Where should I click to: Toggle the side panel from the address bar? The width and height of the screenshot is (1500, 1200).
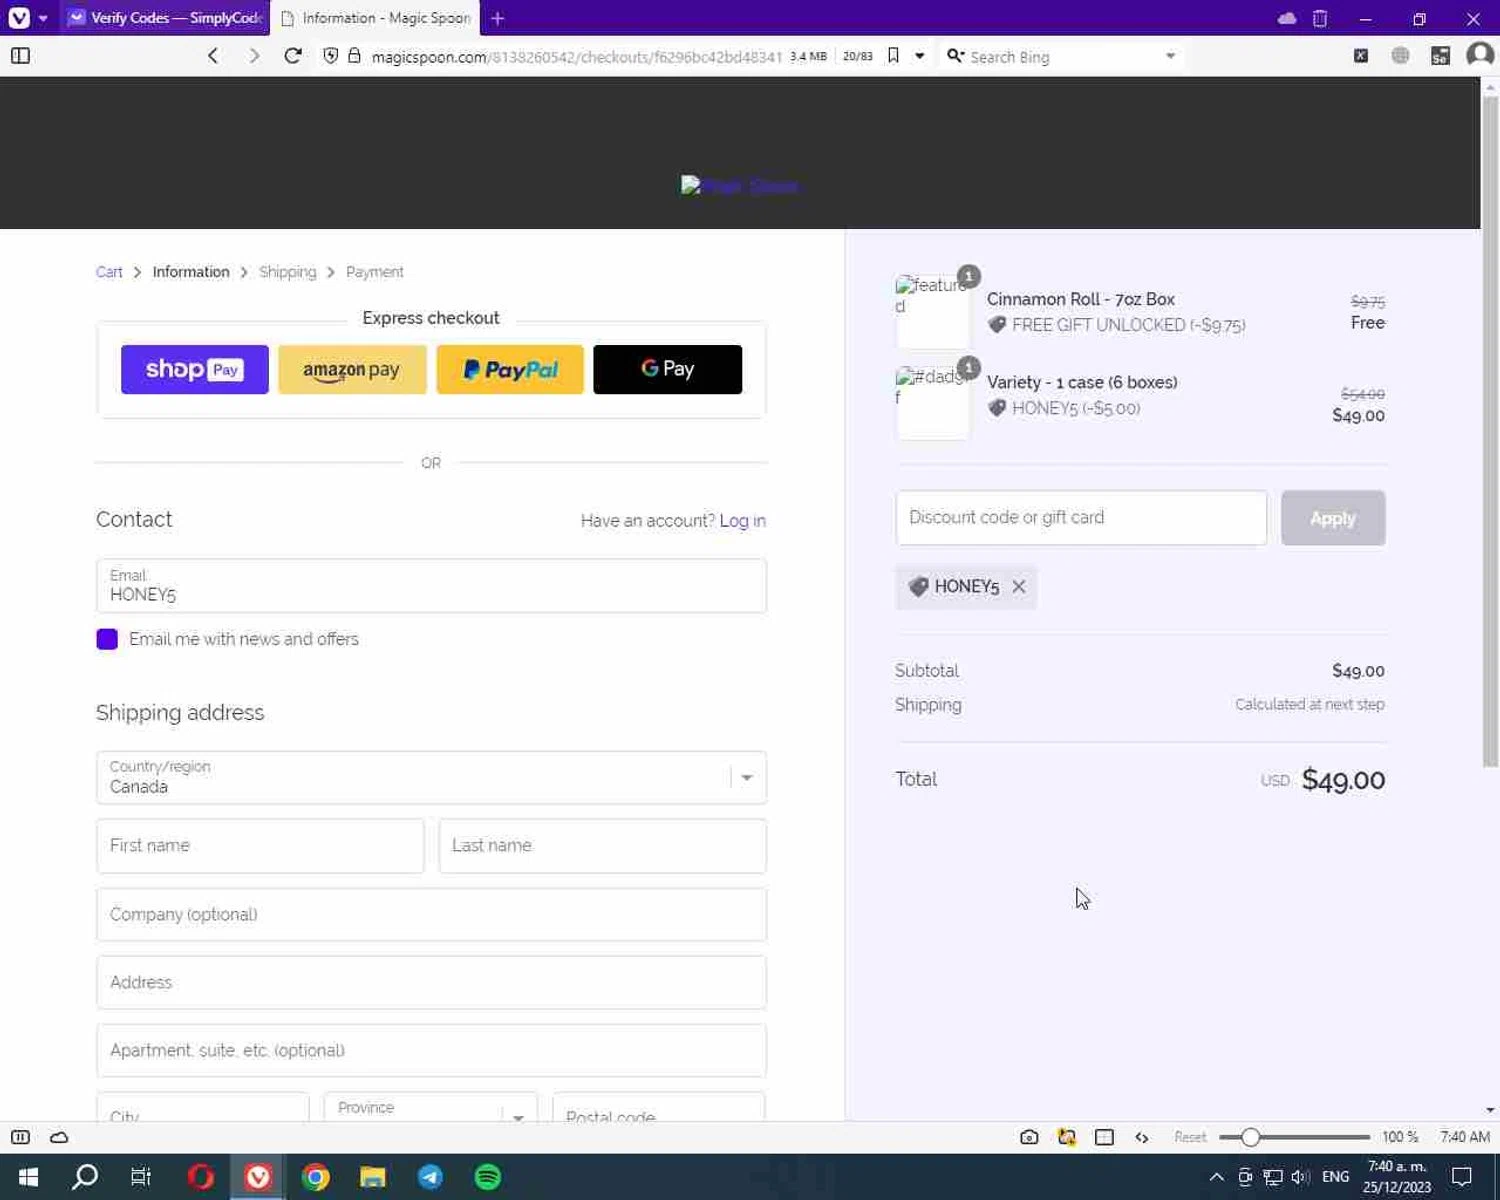20,56
